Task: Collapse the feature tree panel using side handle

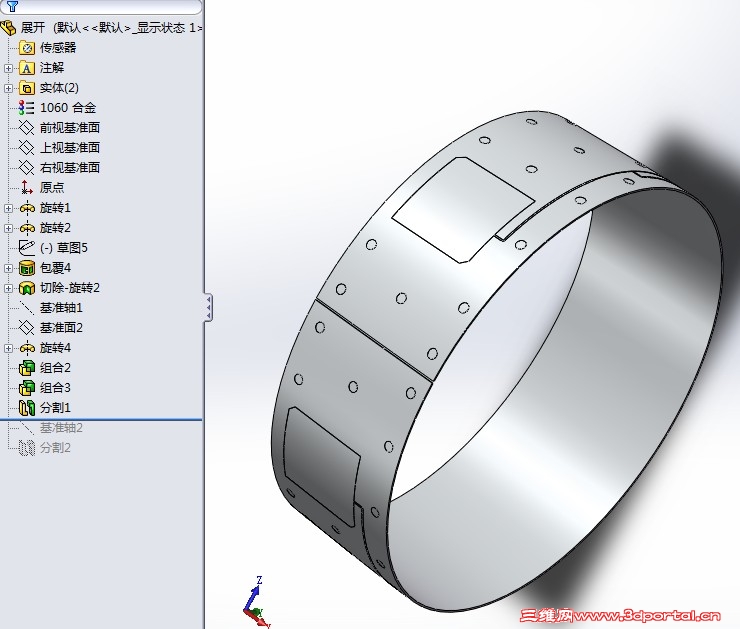Action: (x=208, y=308)
